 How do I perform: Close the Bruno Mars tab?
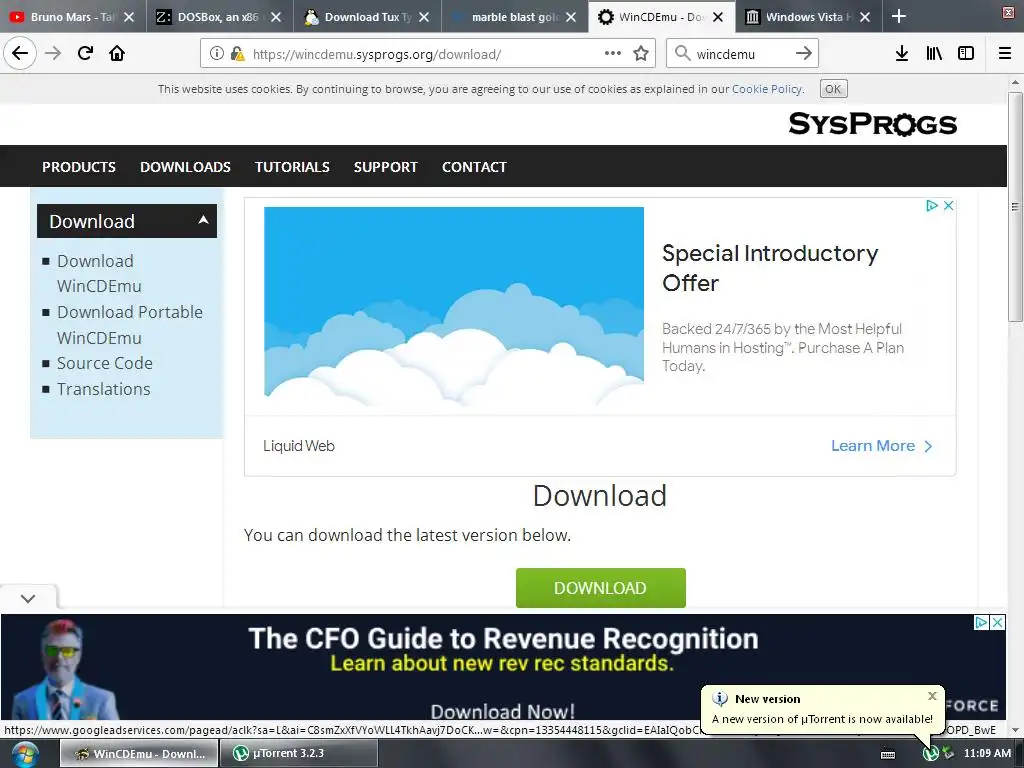pos(129,17)
